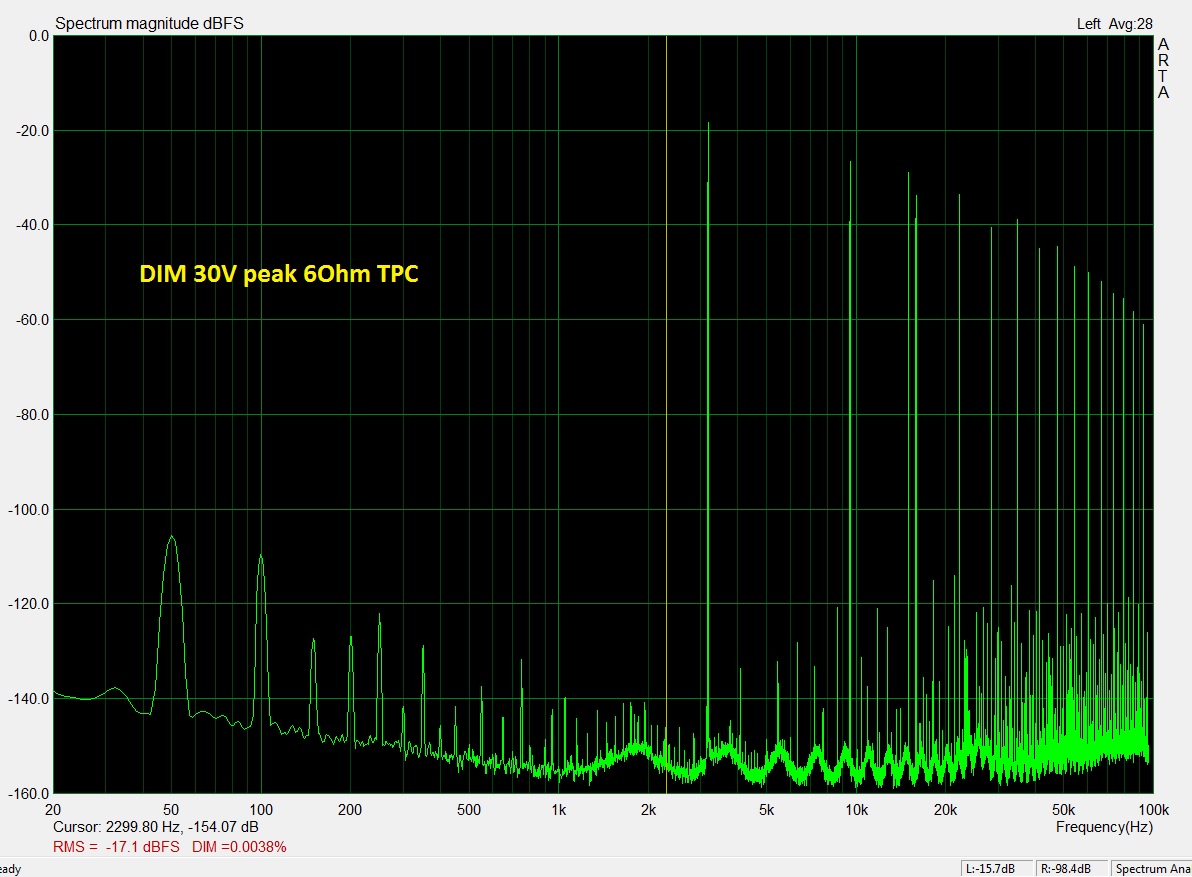Click the 'Spectrum Ana' status bar panel
The height and width of the screenshot is (877, 1192).
(1152, 869)
